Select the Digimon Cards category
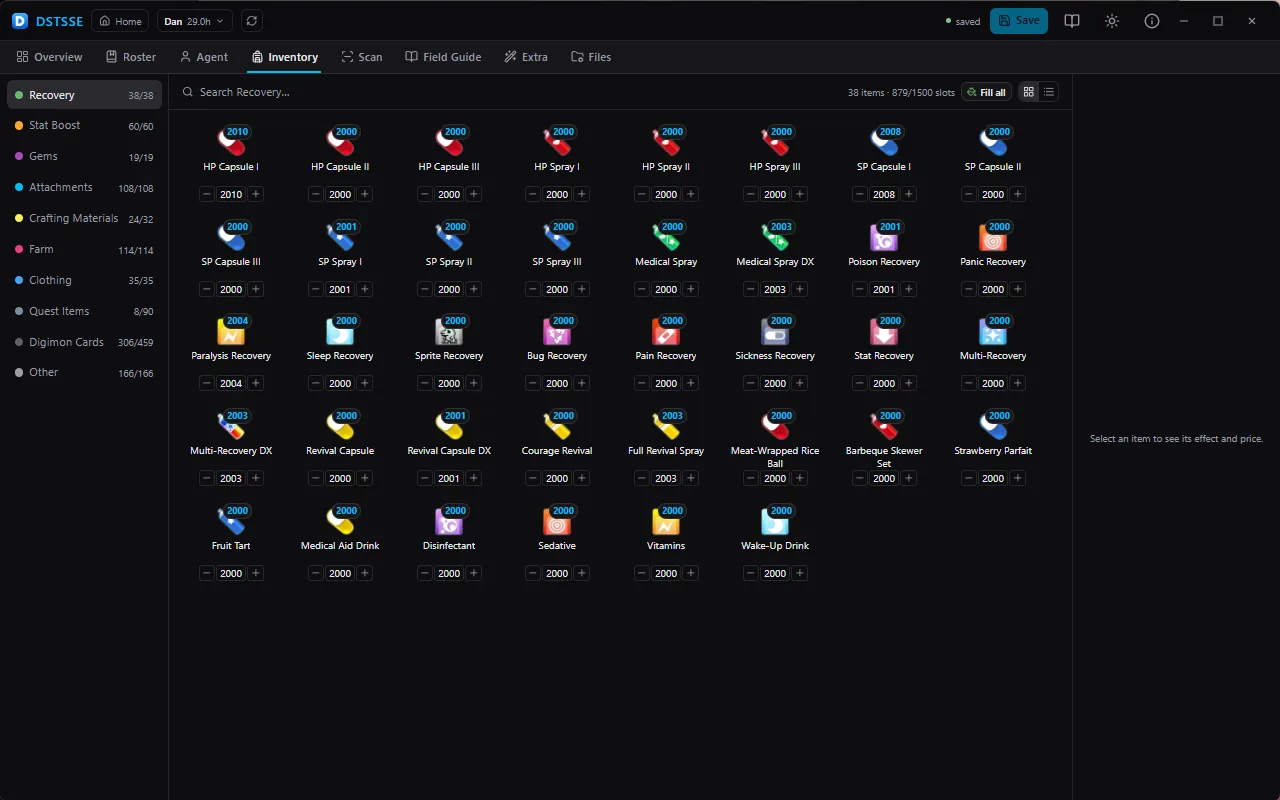 (84, 342)
